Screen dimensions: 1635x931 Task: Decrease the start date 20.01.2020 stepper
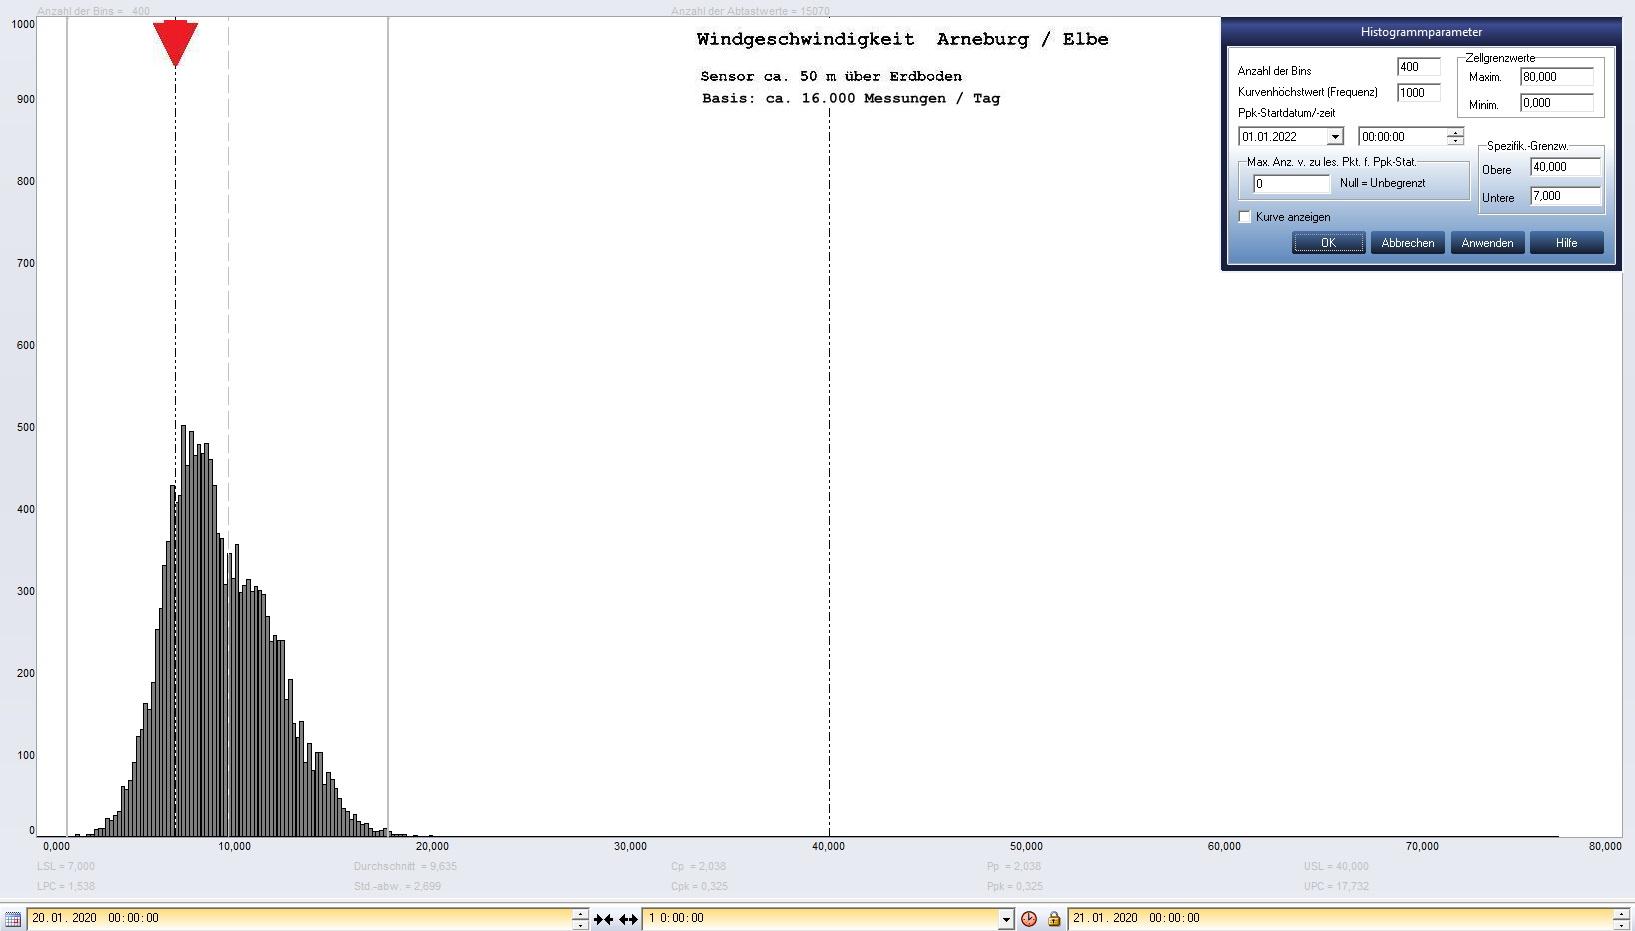(580, 923)
